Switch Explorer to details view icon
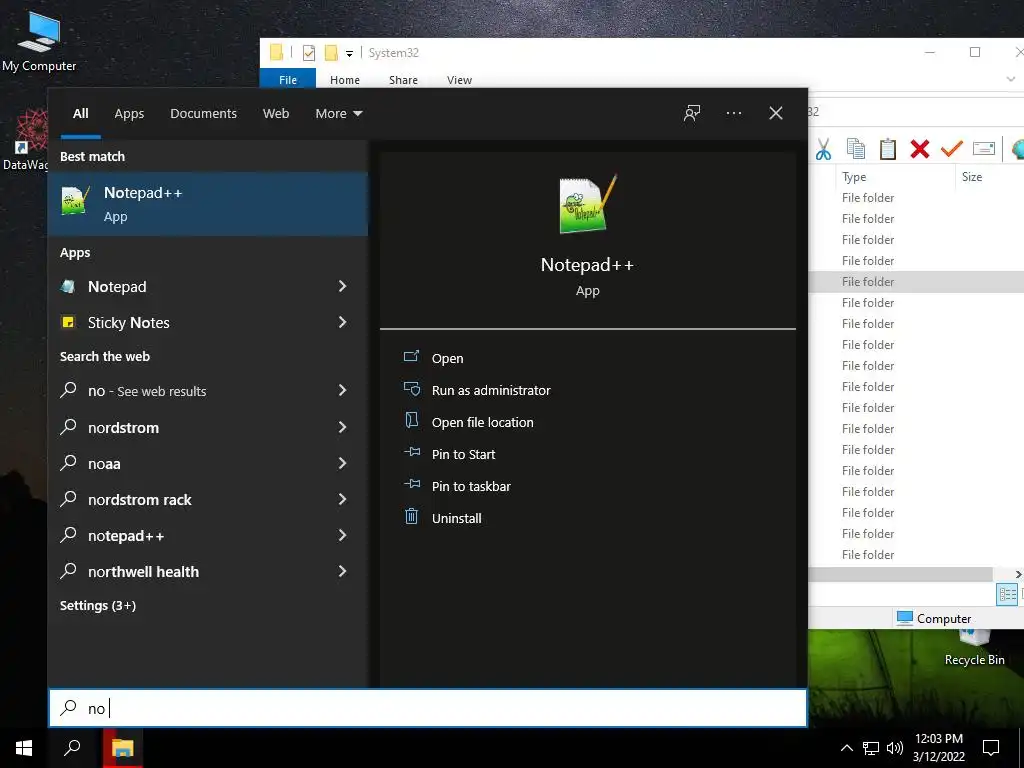 pos(1007,594)
